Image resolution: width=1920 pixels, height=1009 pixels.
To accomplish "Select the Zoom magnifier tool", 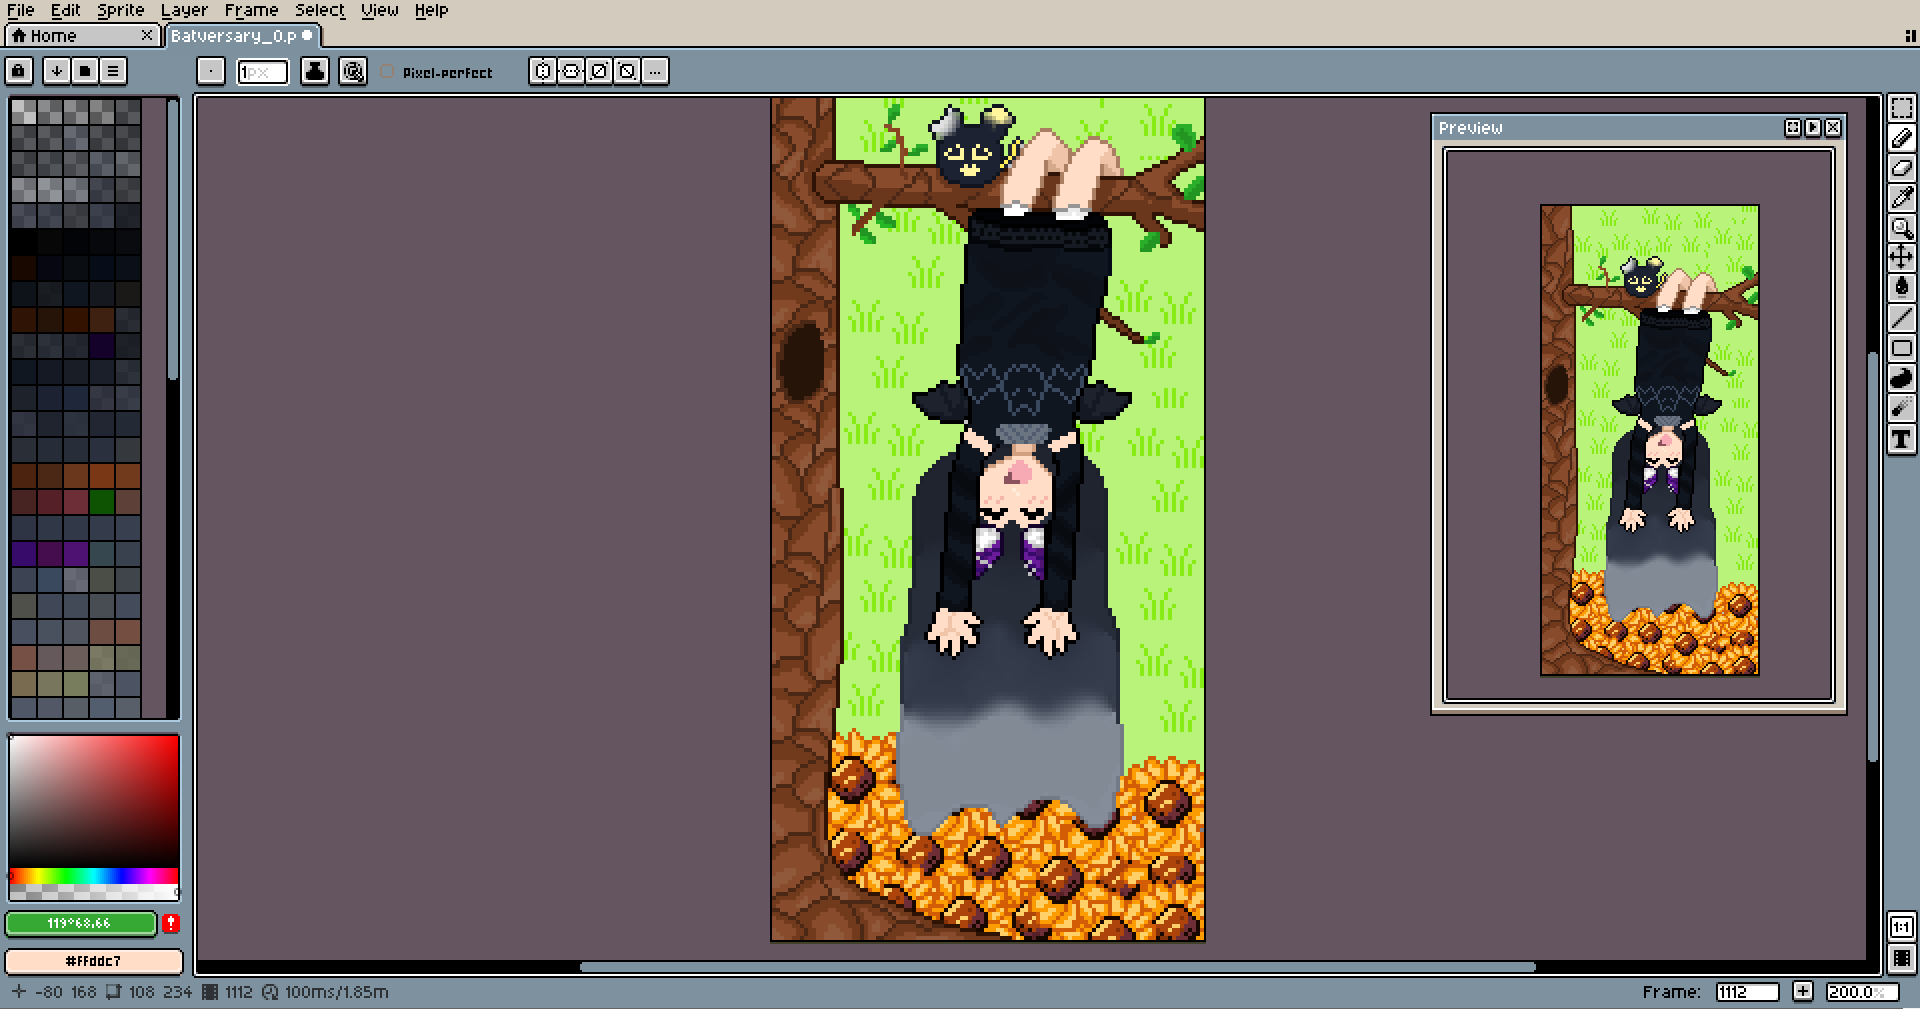I will click(1901, 228).
